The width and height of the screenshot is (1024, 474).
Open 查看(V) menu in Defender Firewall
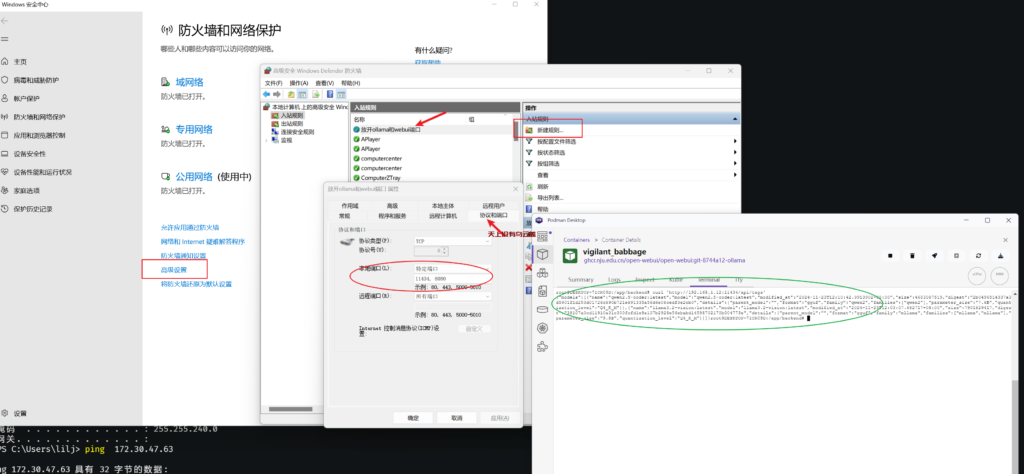point(324,83)
